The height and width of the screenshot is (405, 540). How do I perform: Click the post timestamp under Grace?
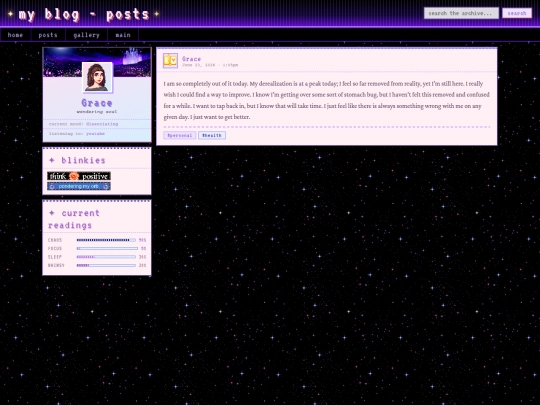(210, 65)
